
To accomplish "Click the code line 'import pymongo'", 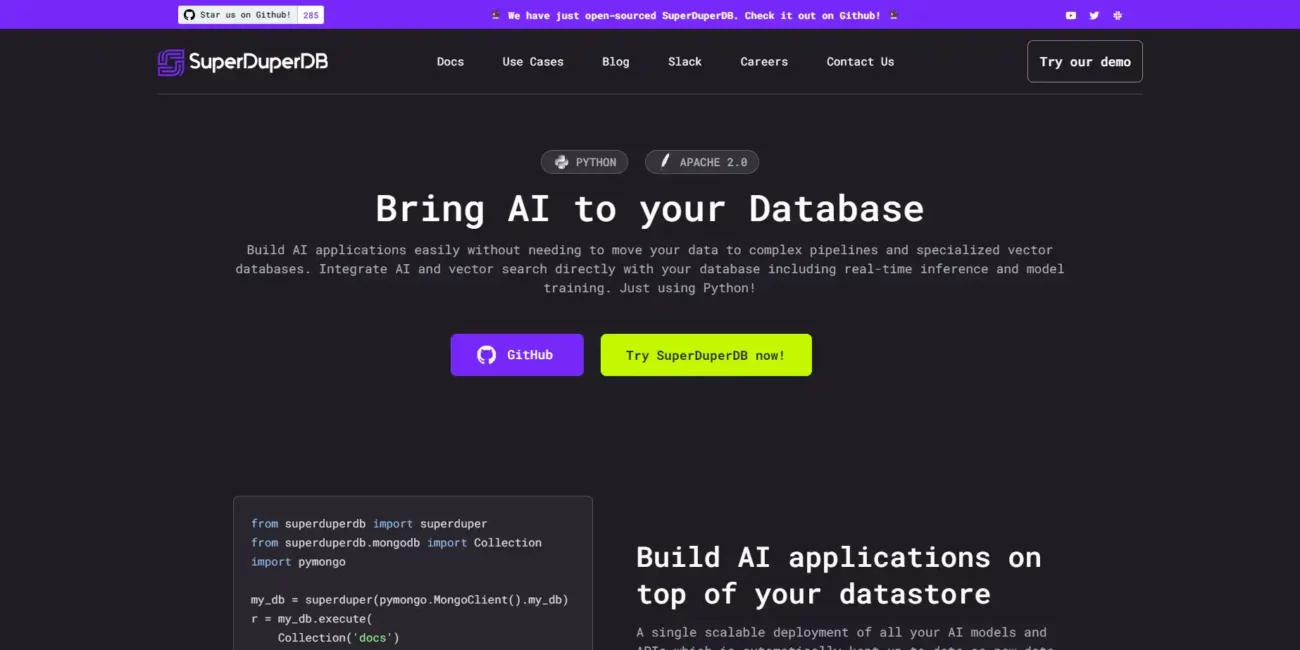I will [298, 562].
